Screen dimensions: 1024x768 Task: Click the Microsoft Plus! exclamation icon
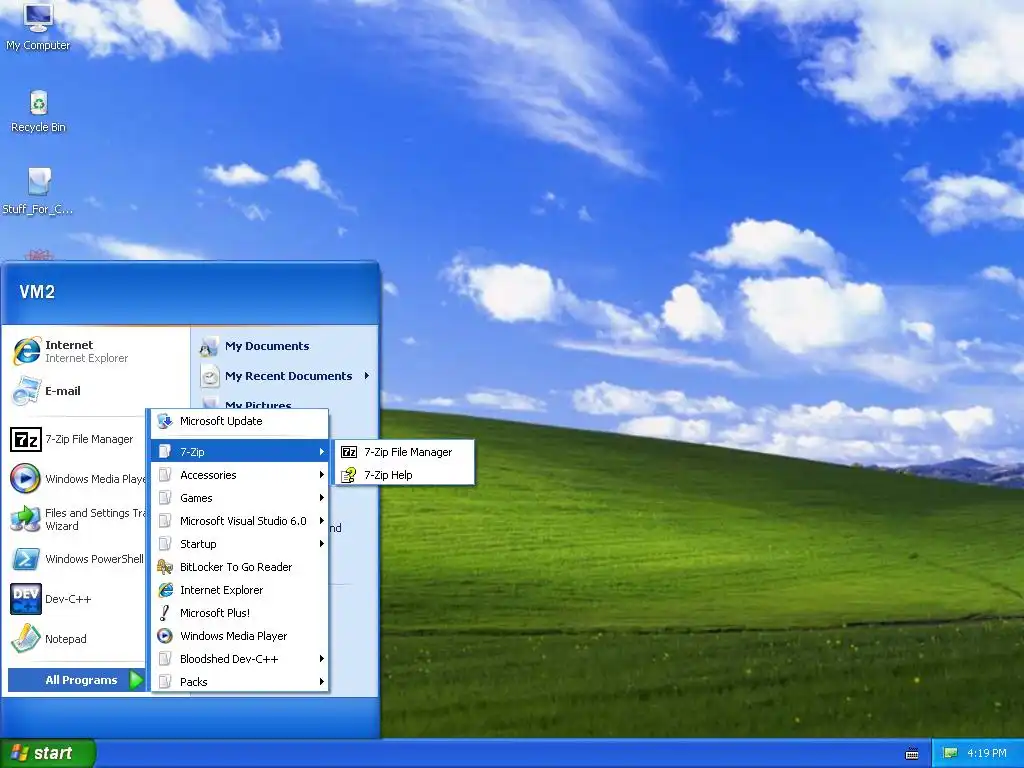tap(165, 613)
